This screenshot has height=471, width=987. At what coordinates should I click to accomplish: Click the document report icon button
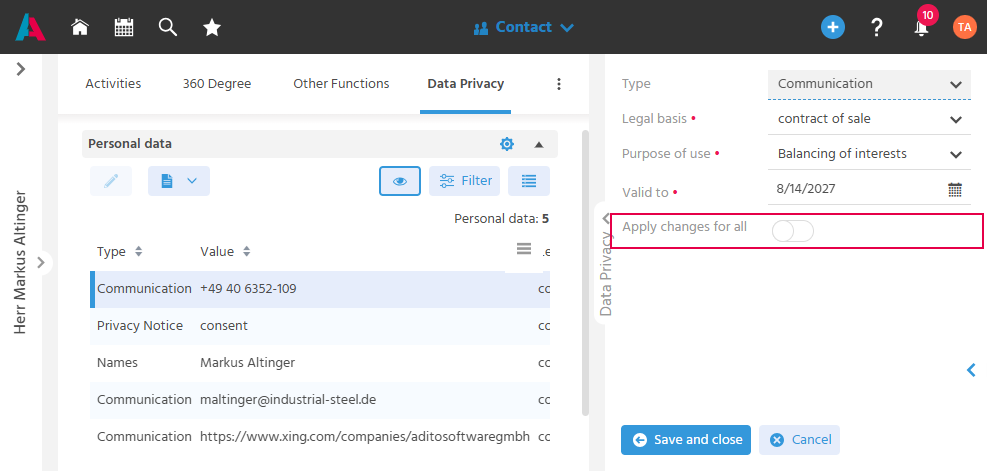(x=179, y=181)
